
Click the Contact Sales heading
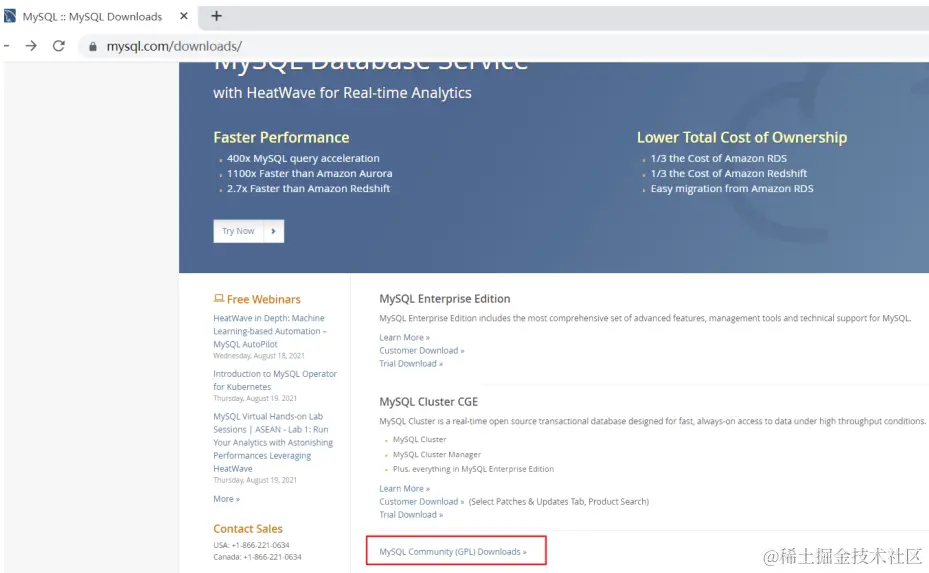pyautogui.click(x=248, y=529)
